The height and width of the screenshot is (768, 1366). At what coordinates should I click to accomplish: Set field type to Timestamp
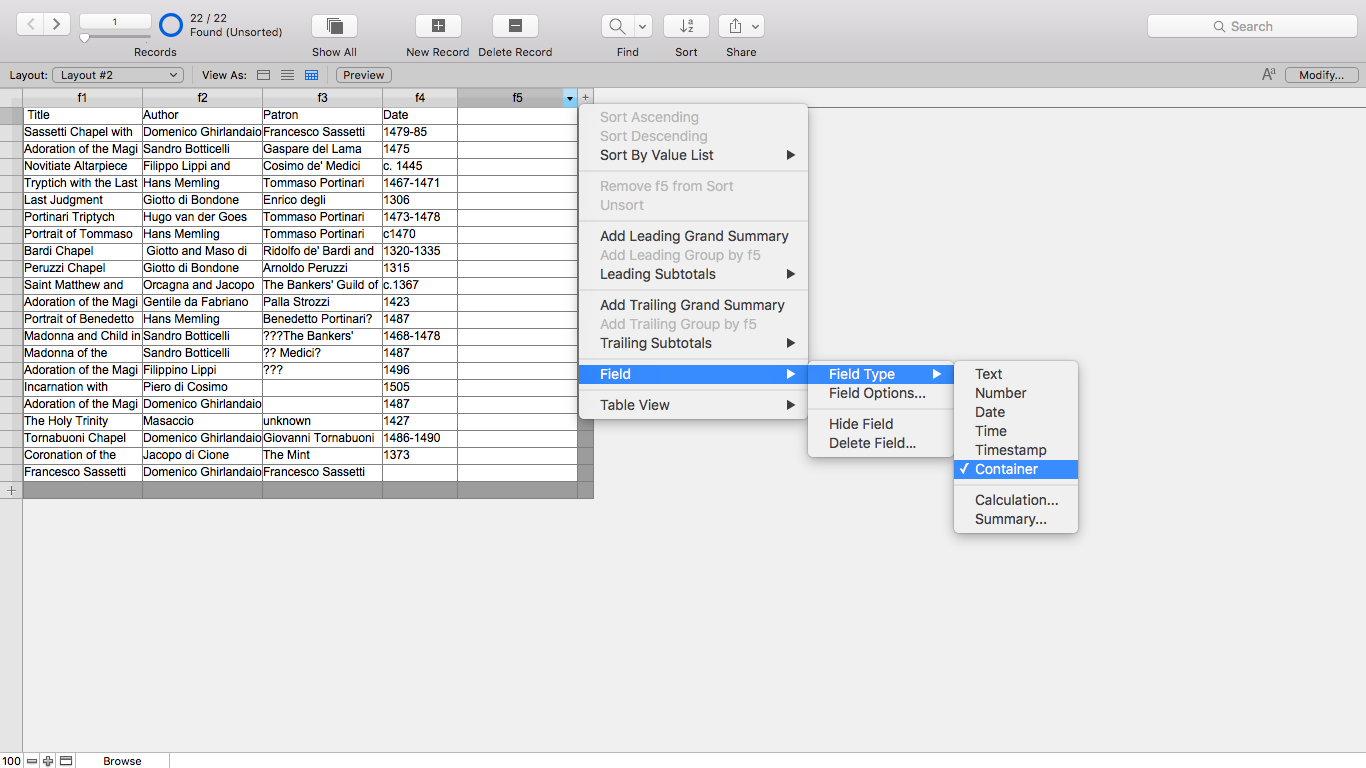tap(1016, 450)
